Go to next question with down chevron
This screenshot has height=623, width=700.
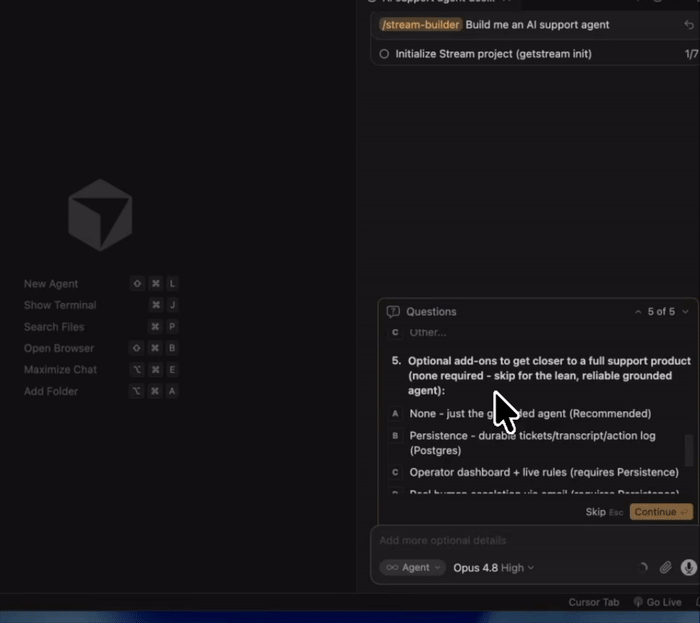pos(685,312)
